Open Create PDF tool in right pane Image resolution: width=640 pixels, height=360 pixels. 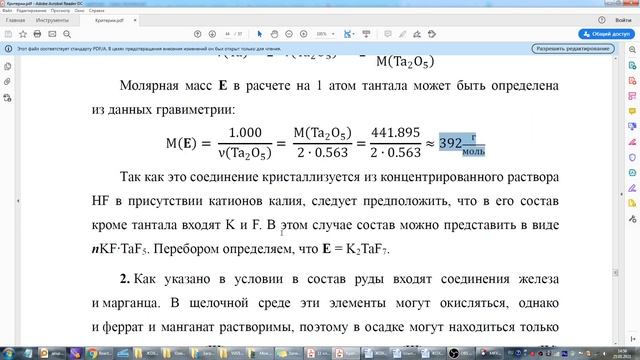[632, 81]
